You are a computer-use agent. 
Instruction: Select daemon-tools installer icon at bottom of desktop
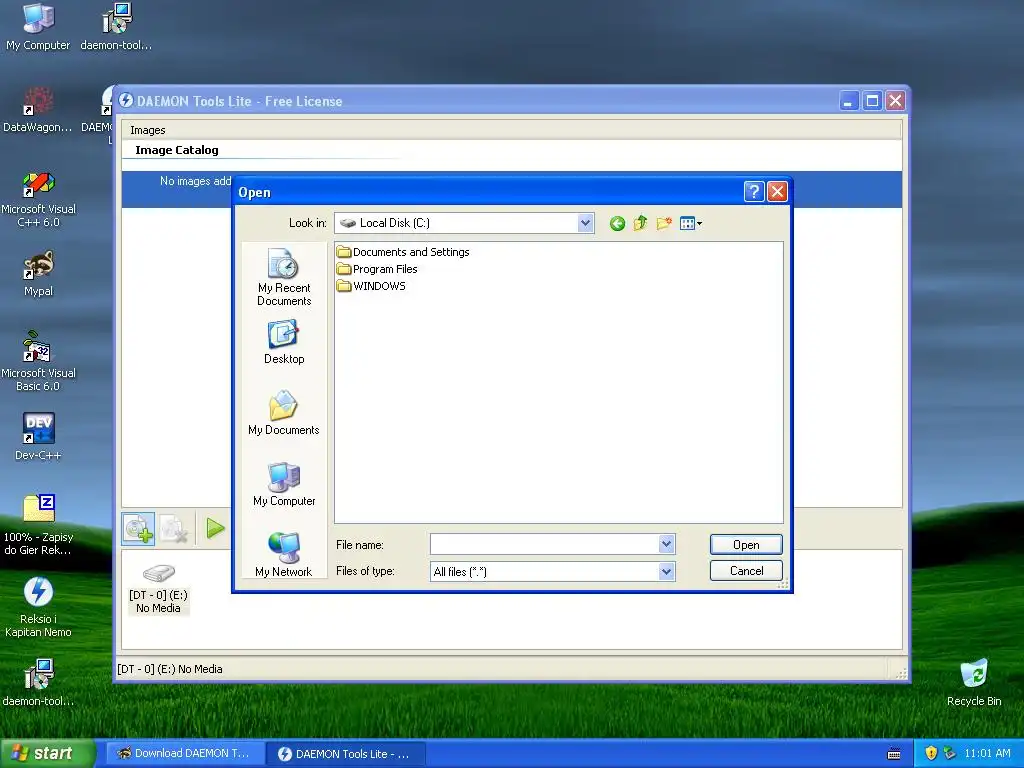point(38,683)
